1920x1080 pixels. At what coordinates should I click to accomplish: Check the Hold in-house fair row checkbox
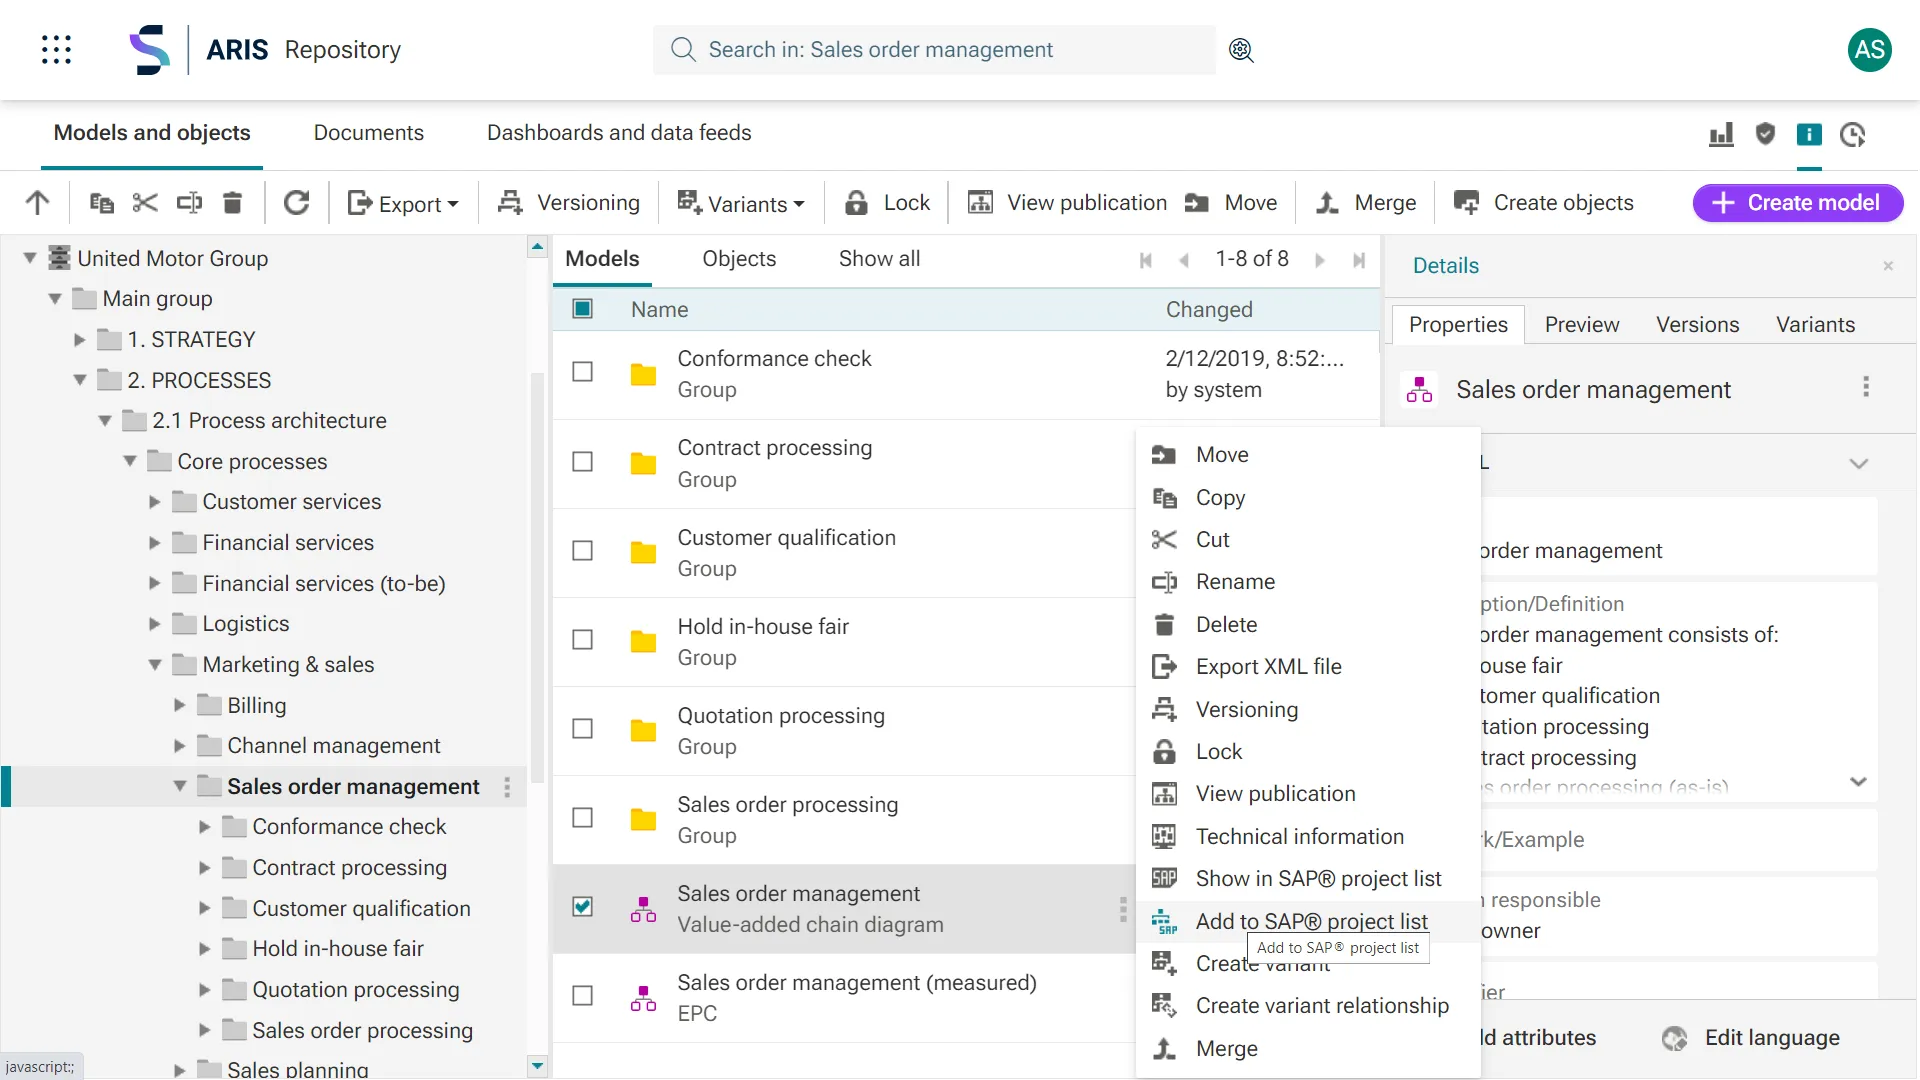(x=582, y=640)
